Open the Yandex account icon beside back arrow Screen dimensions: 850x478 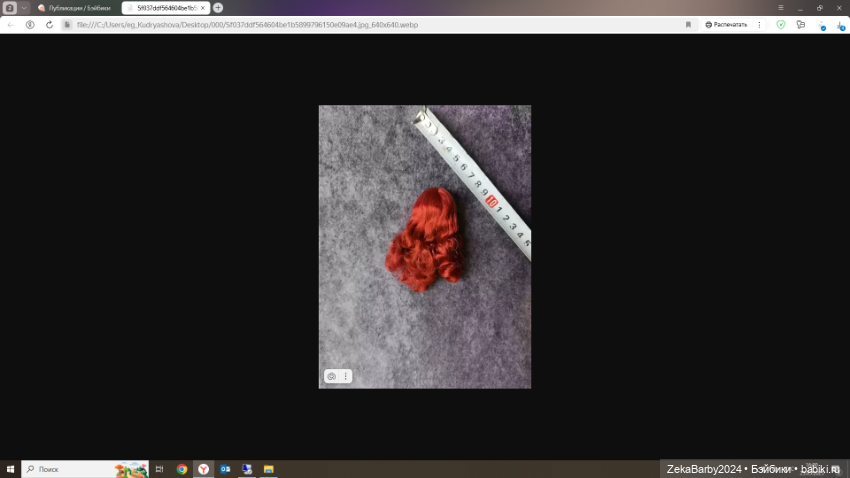[30, 24]
